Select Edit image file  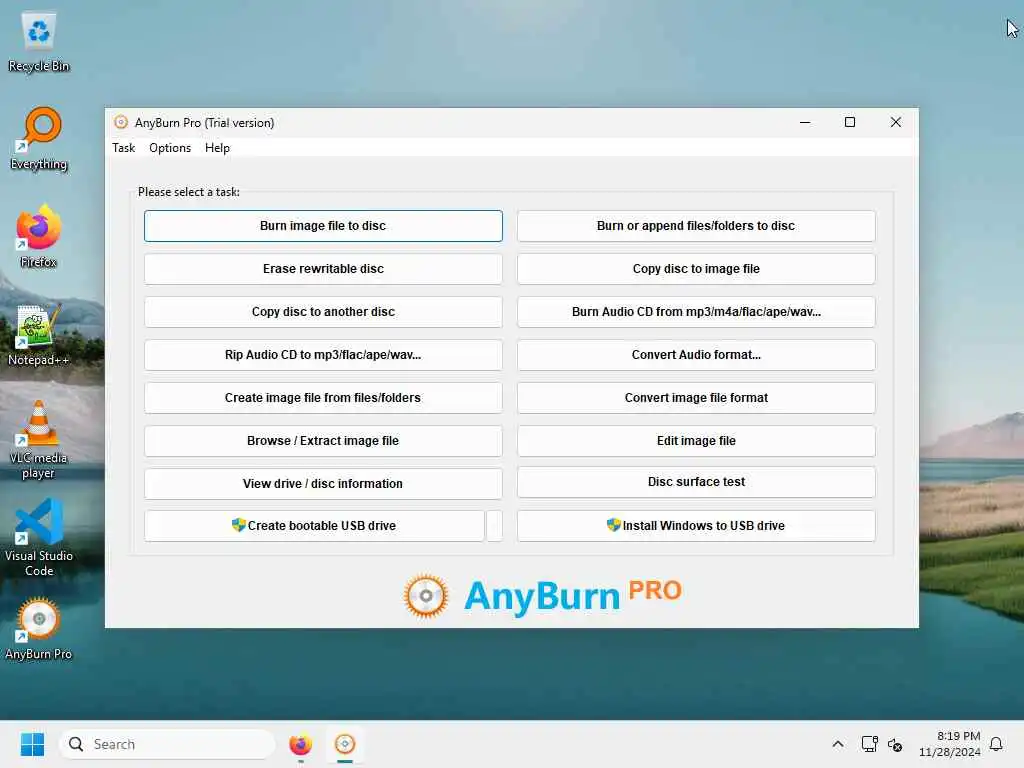coord(696,441)
